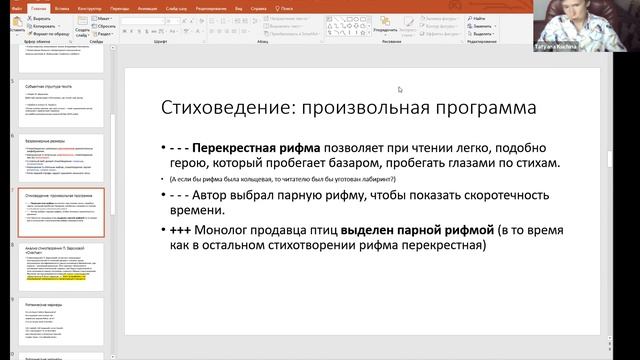640x360 pixels.
Task: Click Format Painter (Формат по образцу)
Action: point(48,34)
